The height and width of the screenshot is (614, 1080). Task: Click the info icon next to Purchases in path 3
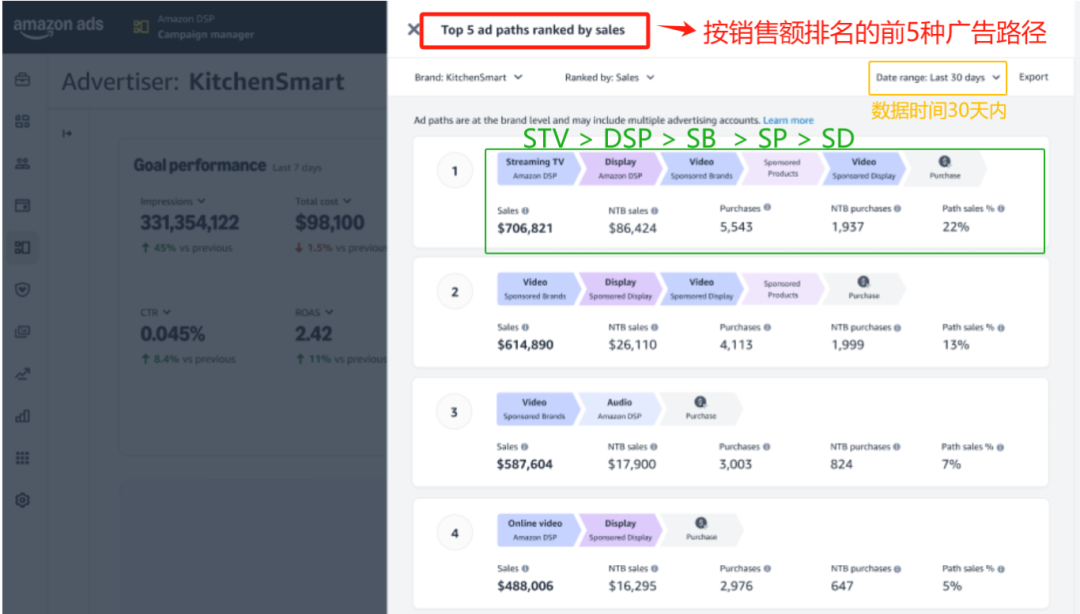pos(767,447)
